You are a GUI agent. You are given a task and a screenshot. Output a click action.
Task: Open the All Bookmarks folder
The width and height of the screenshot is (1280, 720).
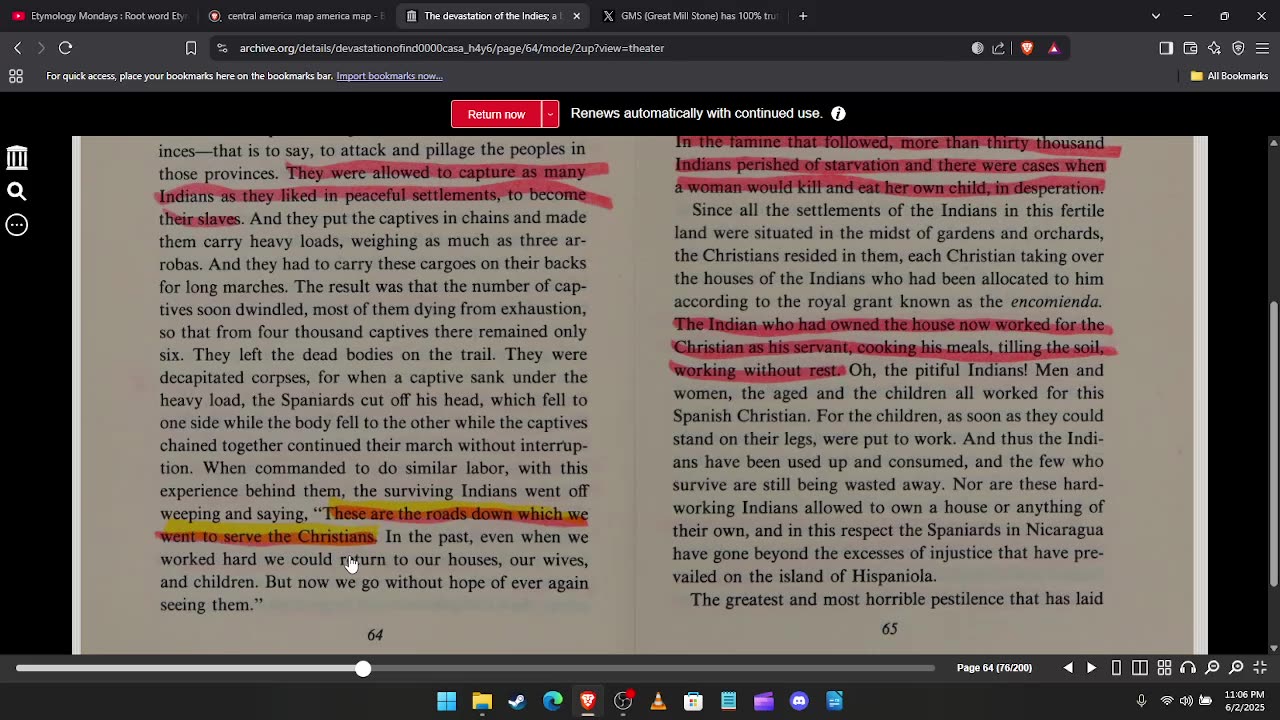point(1229,76)
